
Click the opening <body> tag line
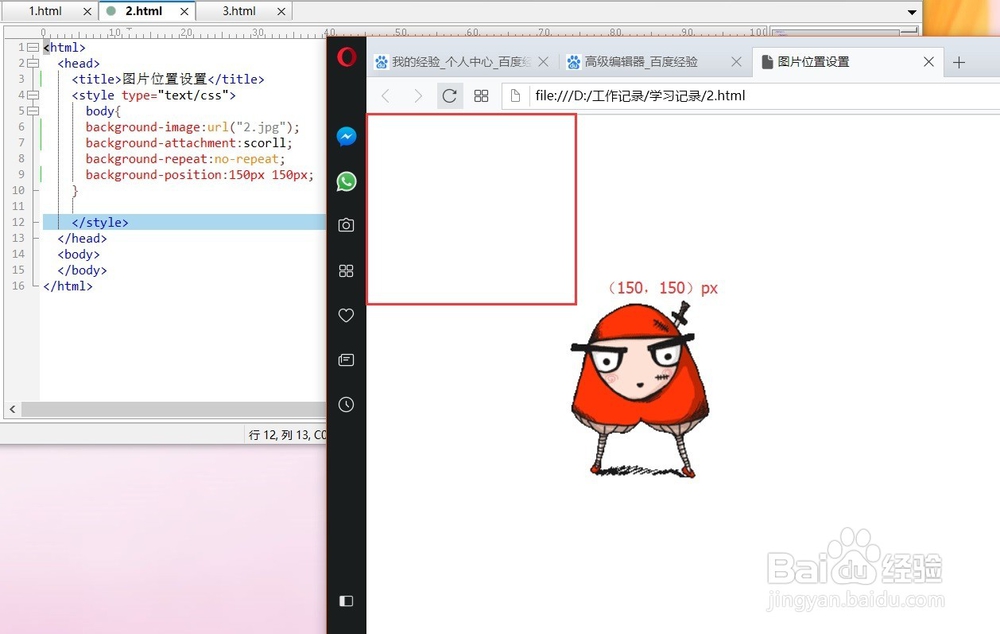click(x=78, y=254)
